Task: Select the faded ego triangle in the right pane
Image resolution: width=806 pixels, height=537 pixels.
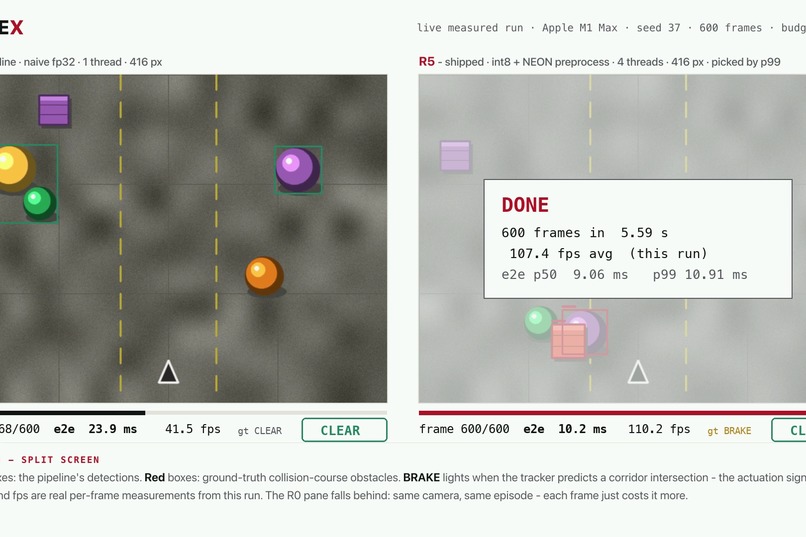Action: [x=638, y=372]
